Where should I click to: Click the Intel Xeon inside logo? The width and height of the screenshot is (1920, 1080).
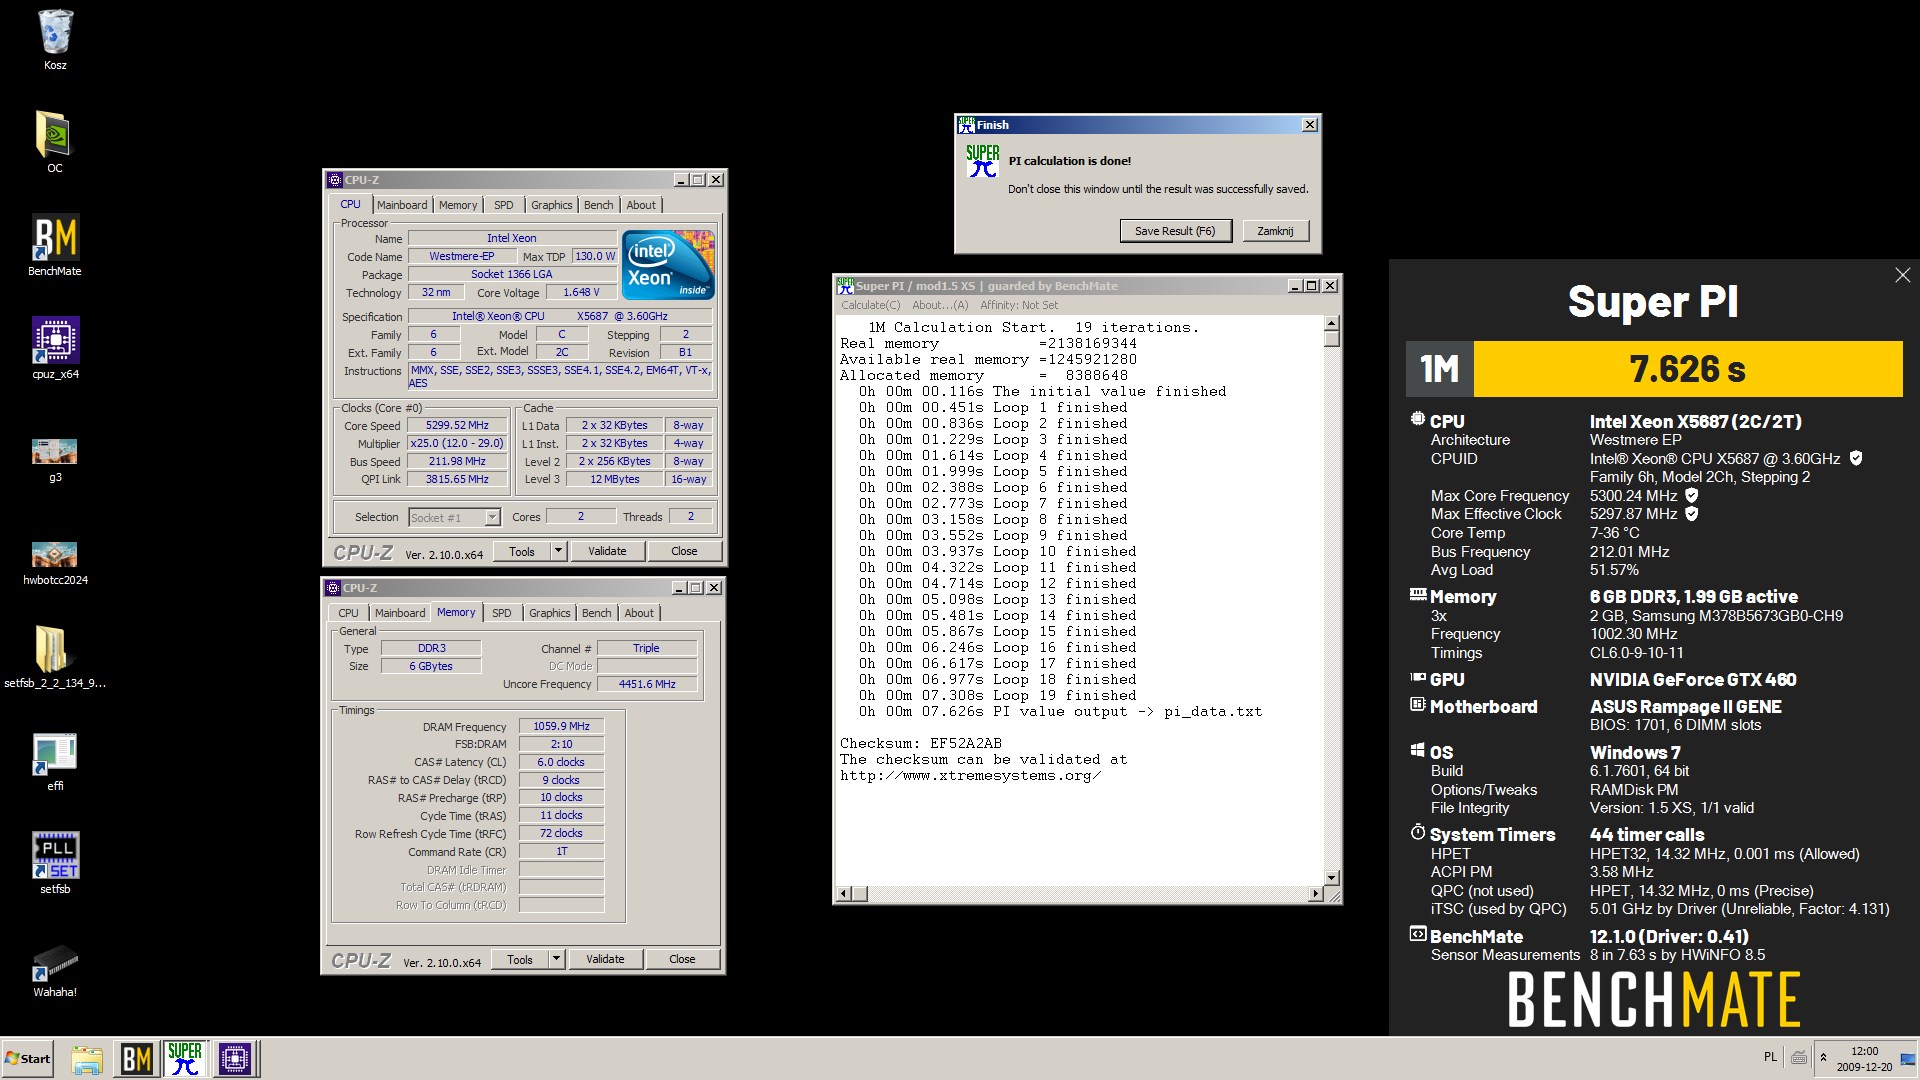point(668,265)
